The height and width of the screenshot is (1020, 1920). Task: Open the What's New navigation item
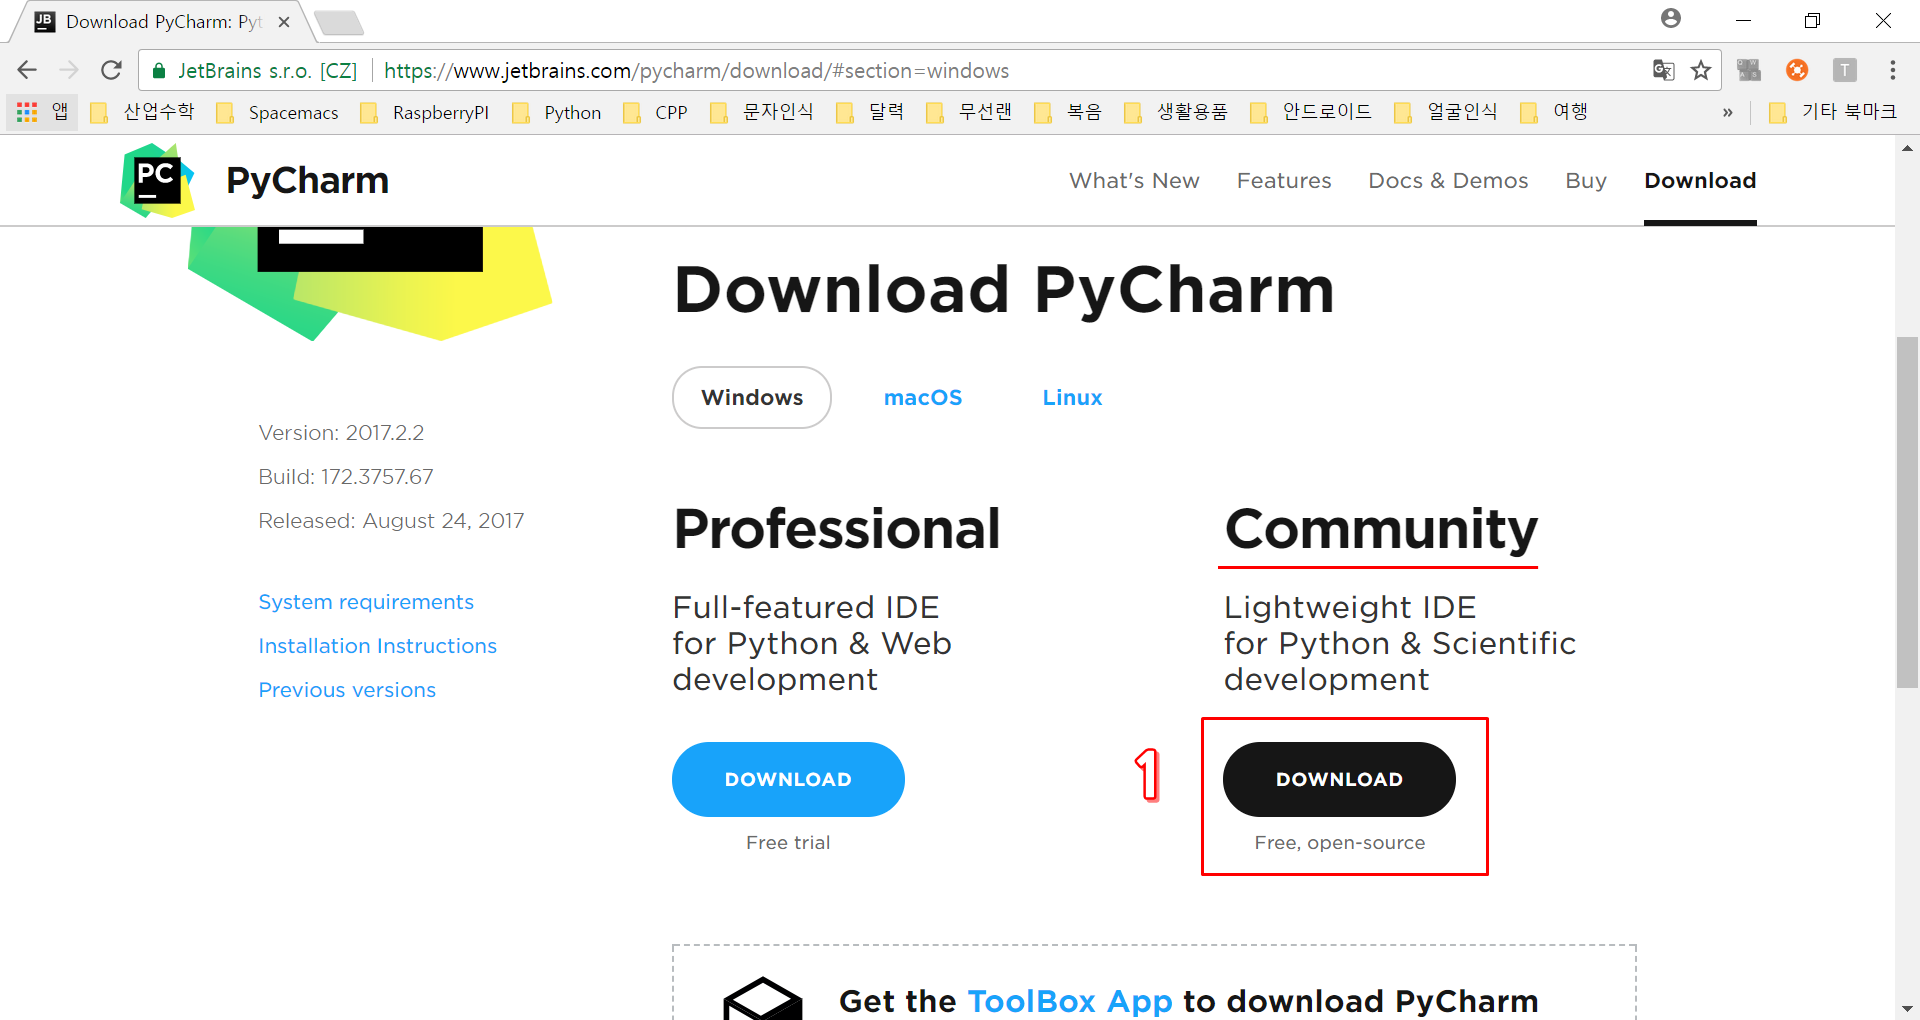tap(1134, 181)
